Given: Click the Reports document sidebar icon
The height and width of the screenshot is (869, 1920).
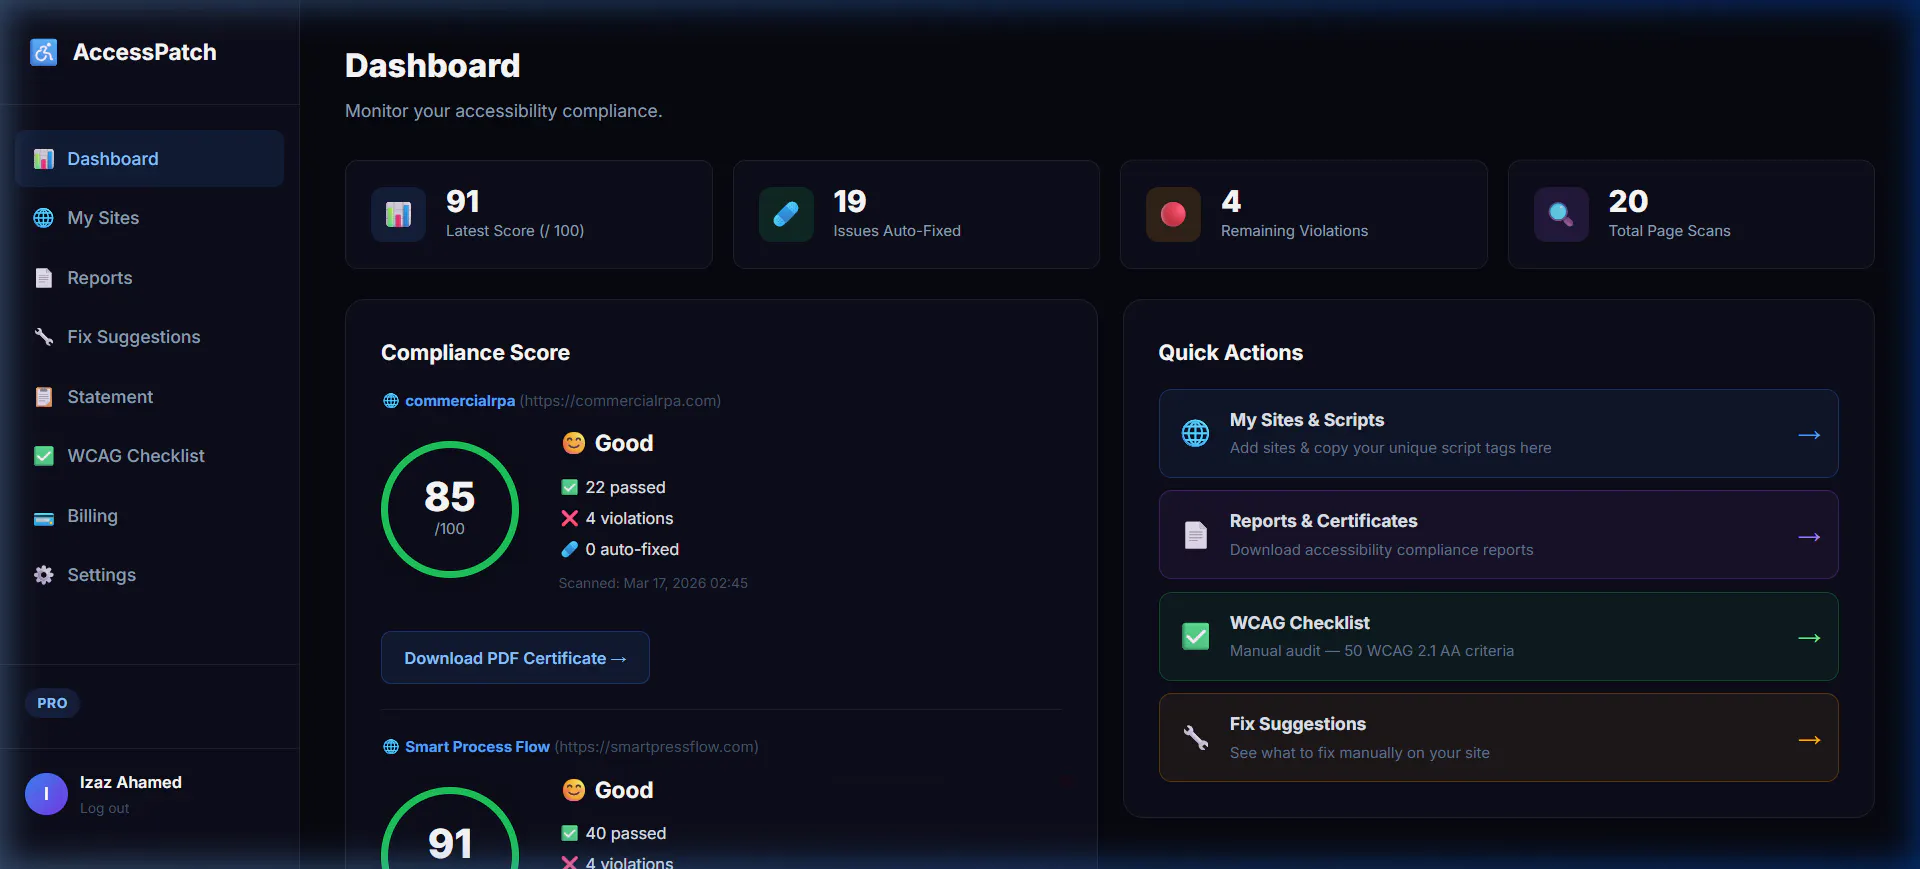Looking at the screenshot, I should [44, 278].
